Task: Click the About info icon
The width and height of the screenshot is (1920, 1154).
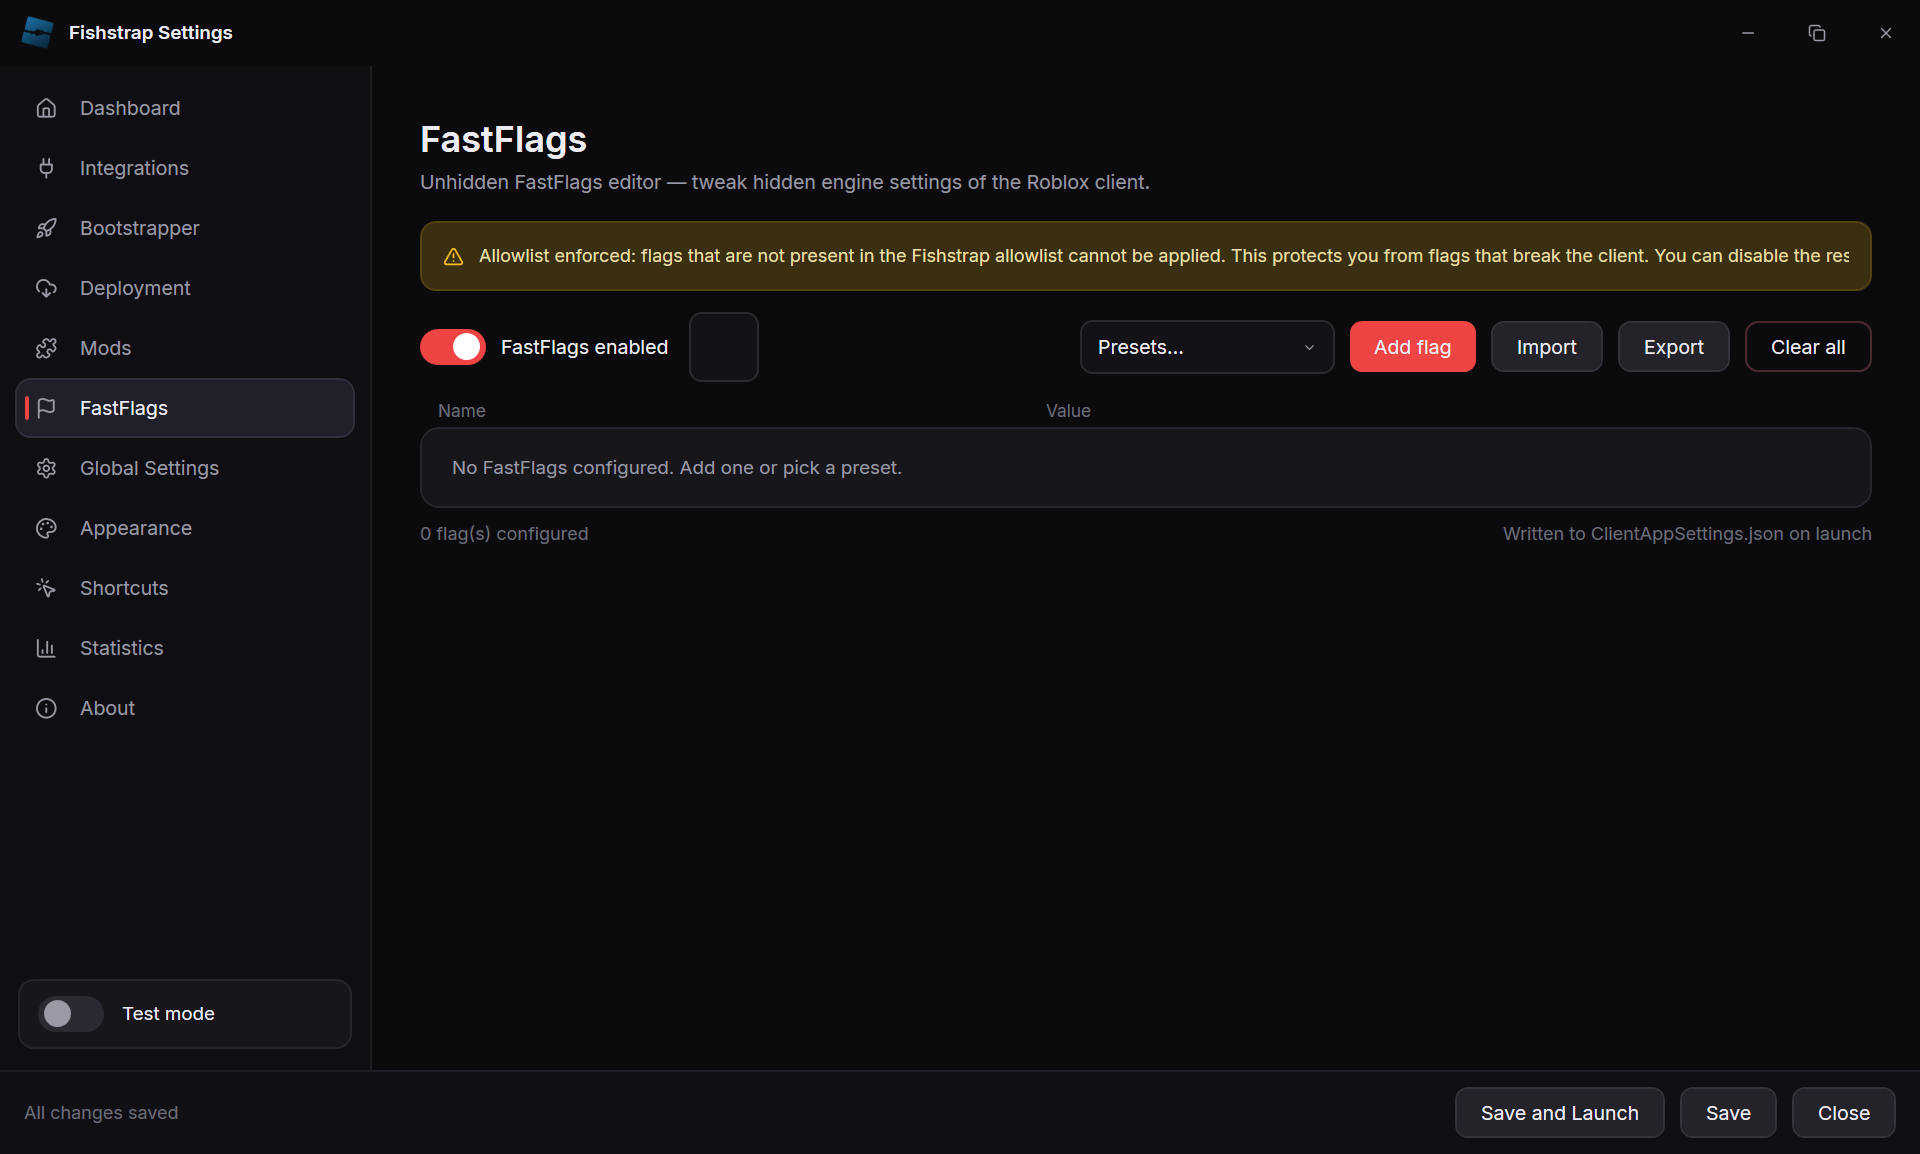Action: point(46,708)
